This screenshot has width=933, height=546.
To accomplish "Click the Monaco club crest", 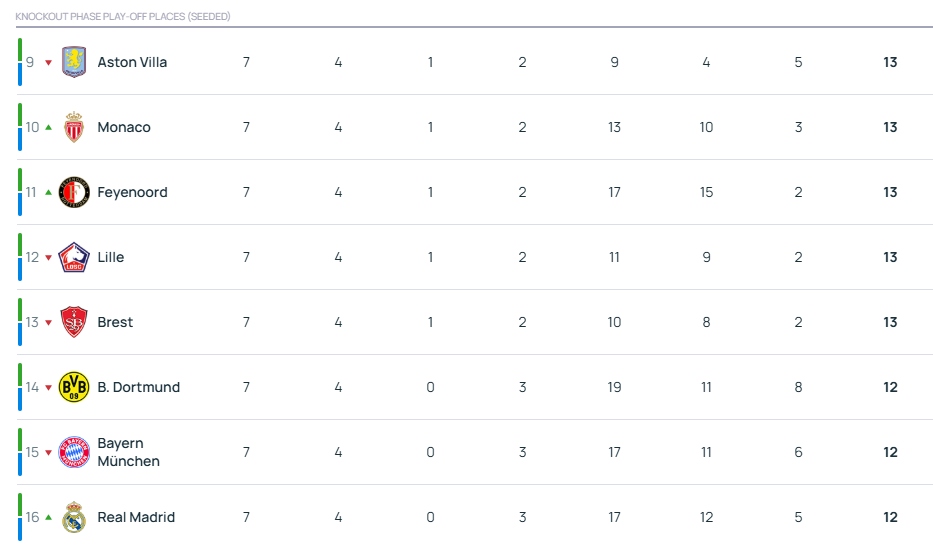I will pos(74,127).
